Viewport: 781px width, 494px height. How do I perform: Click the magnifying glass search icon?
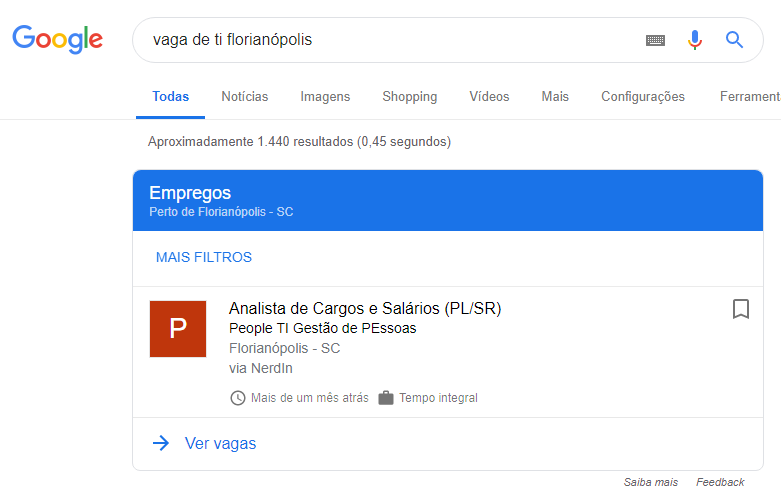734,40
